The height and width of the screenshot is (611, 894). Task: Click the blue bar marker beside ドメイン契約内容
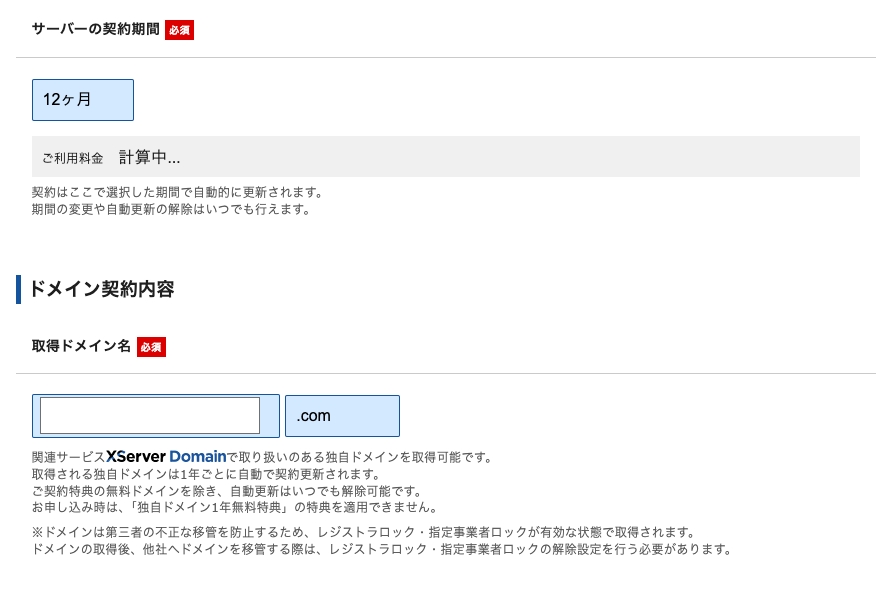pyautogui.click(x=18, y=289)
